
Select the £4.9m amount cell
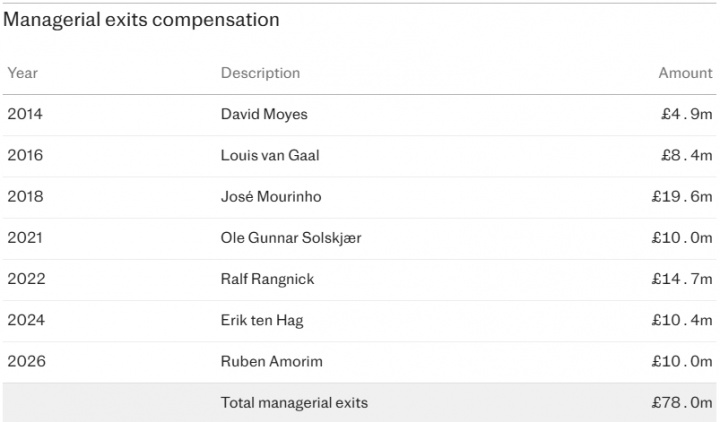click(x=686, y=114)
